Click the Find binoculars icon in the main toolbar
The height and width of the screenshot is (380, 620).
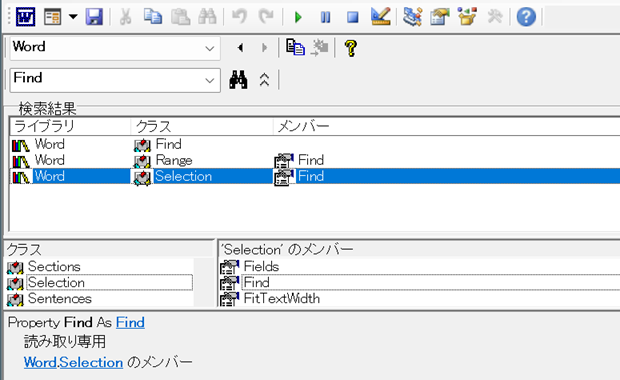(207, 17)
